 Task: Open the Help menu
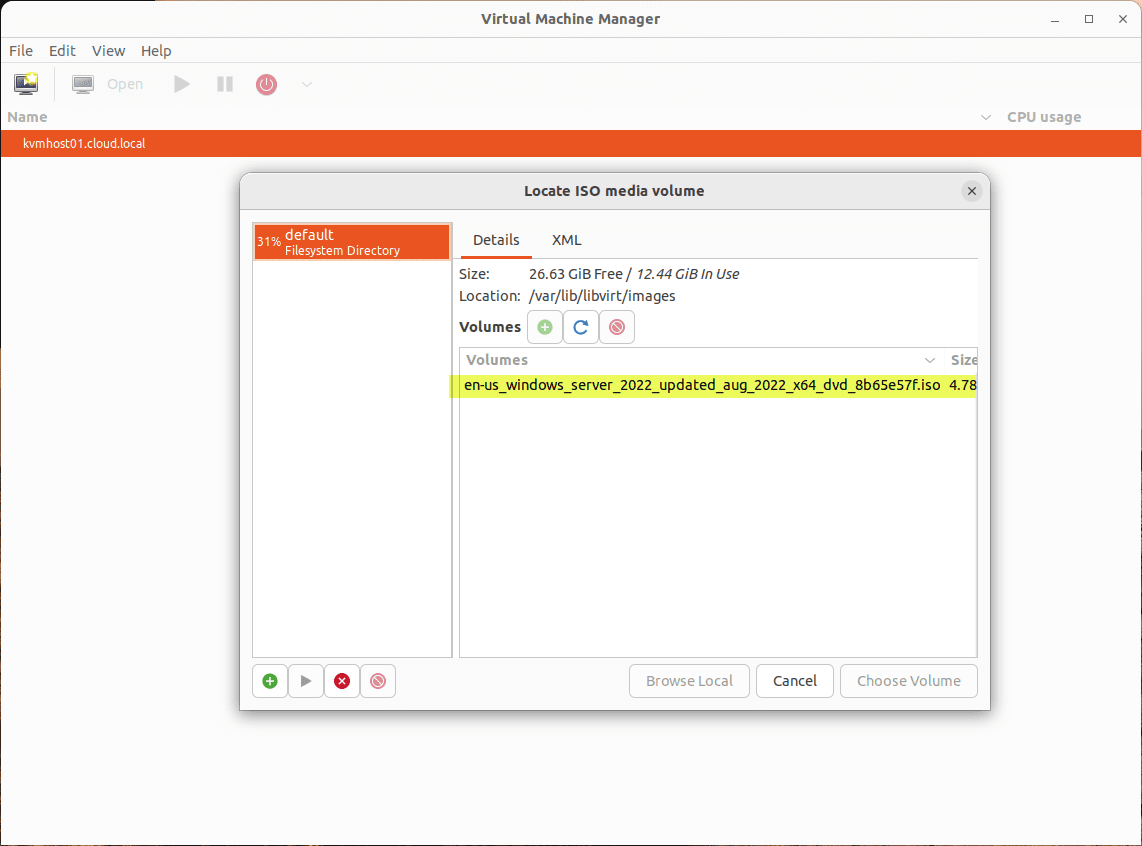pos(156,51)
